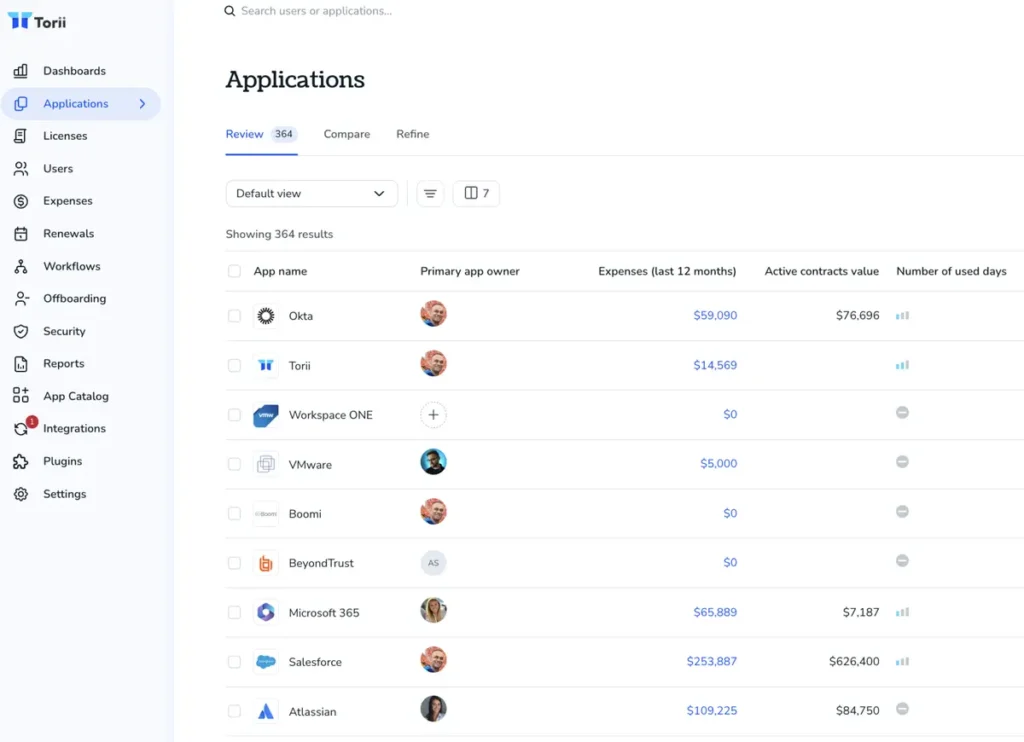Open the Plugins section
This screenshot has width=1024, height=742.
pyautogui.click(x=62, y=461)
